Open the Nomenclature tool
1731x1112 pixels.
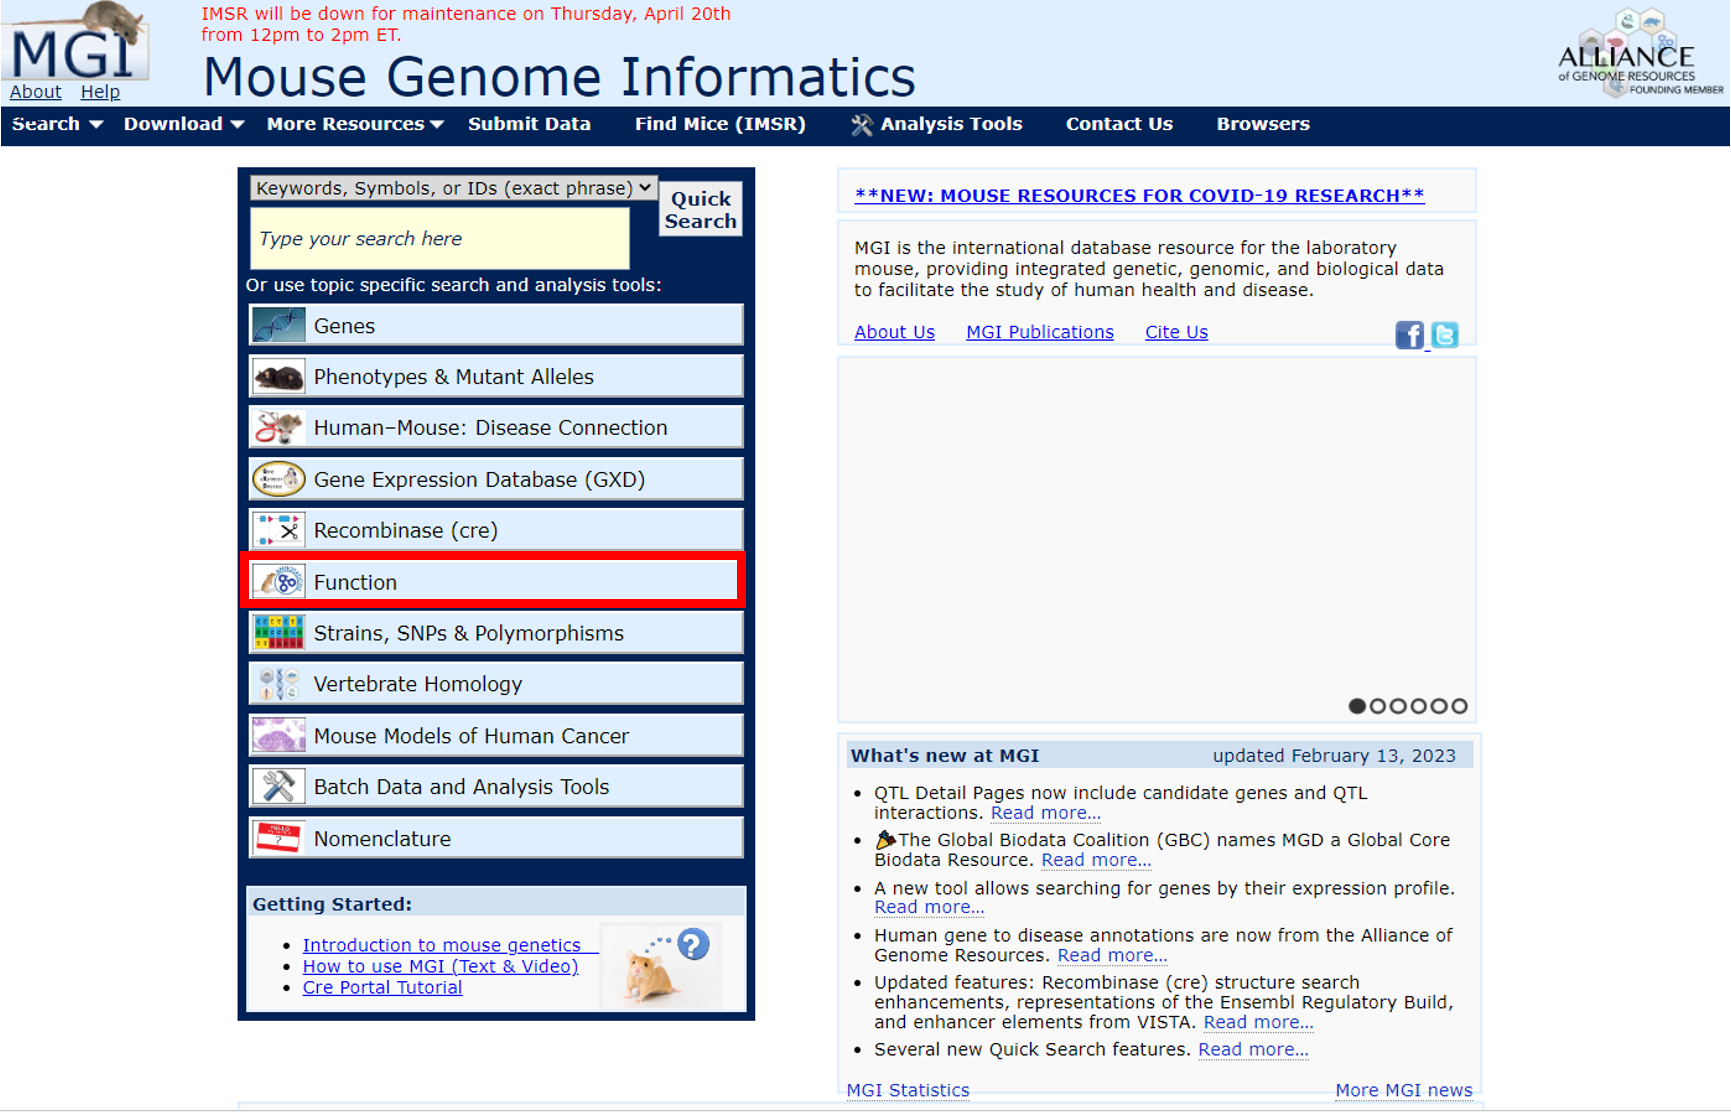pyautogui.click(x=496, y=838)
